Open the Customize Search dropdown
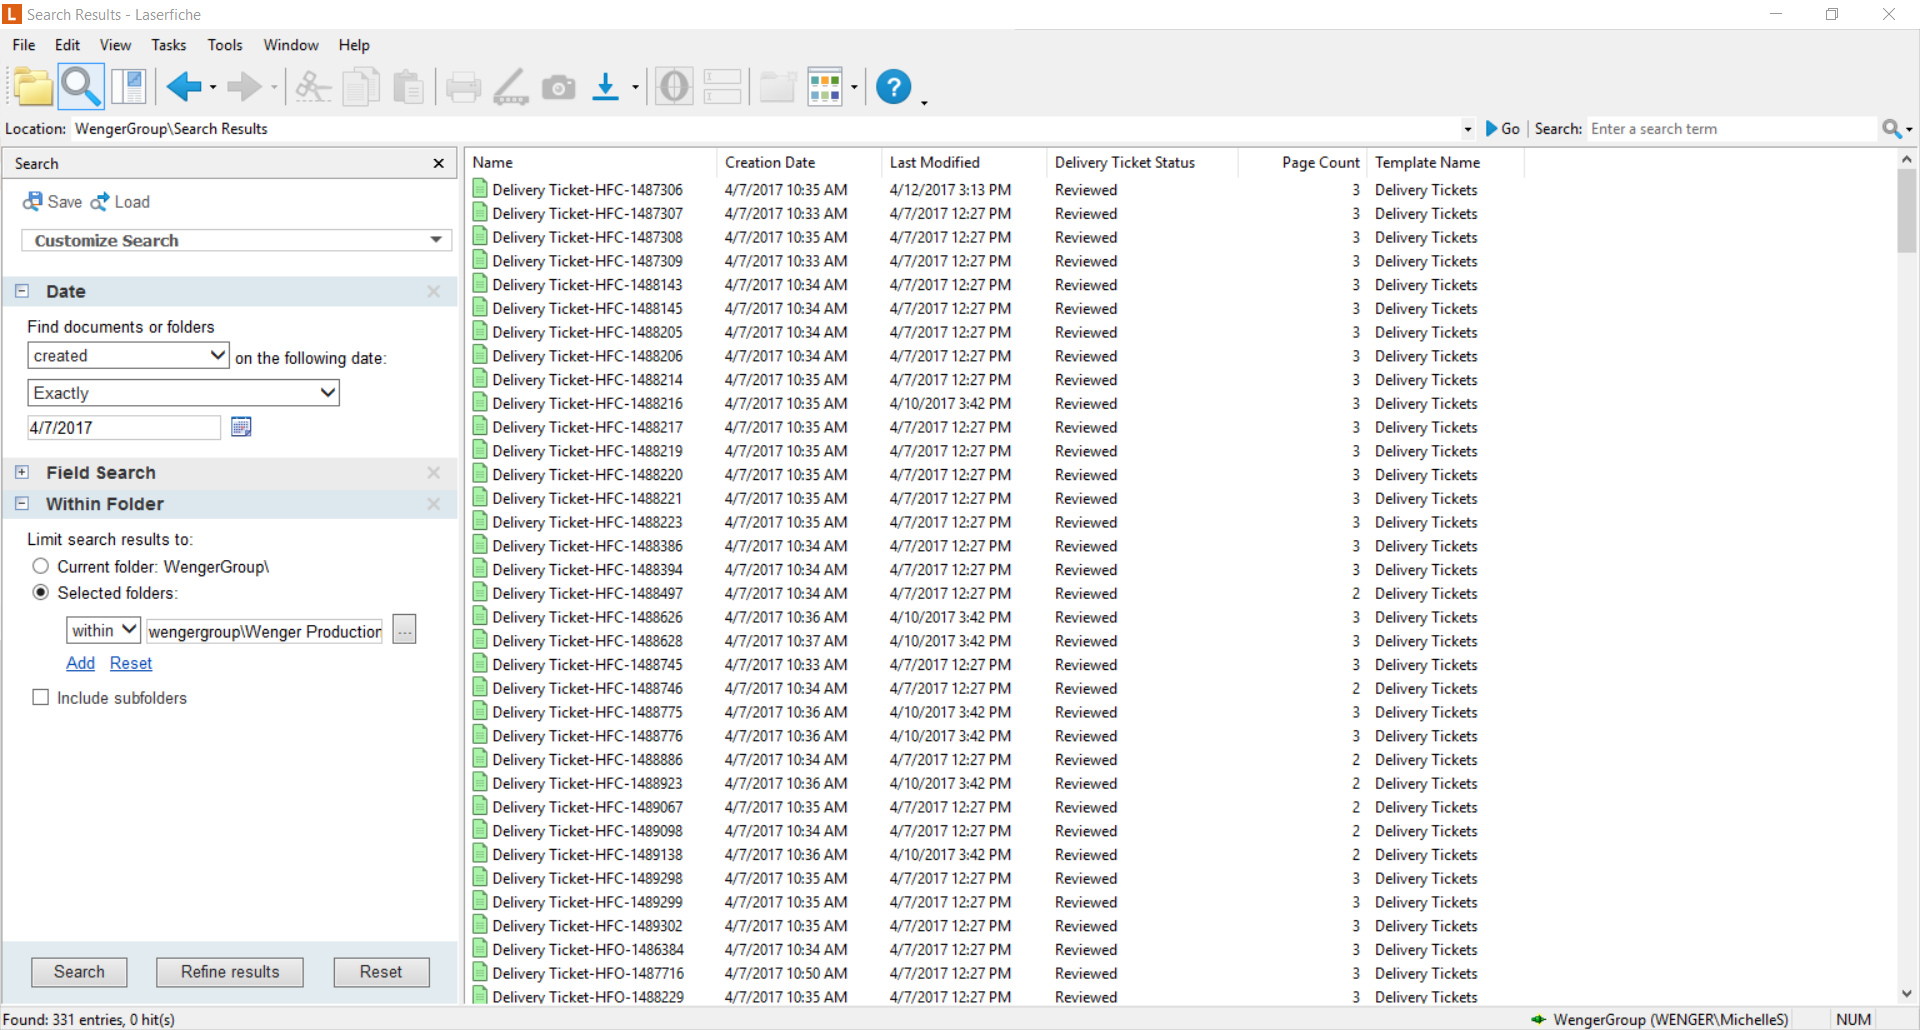The width and height of the screenshot is (1920, 1030). click(236, 241)
